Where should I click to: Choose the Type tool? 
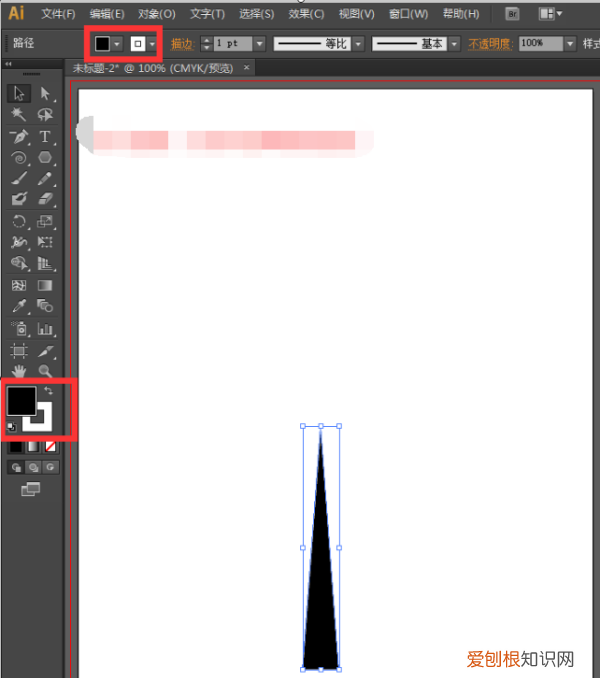tap(45, 137)
